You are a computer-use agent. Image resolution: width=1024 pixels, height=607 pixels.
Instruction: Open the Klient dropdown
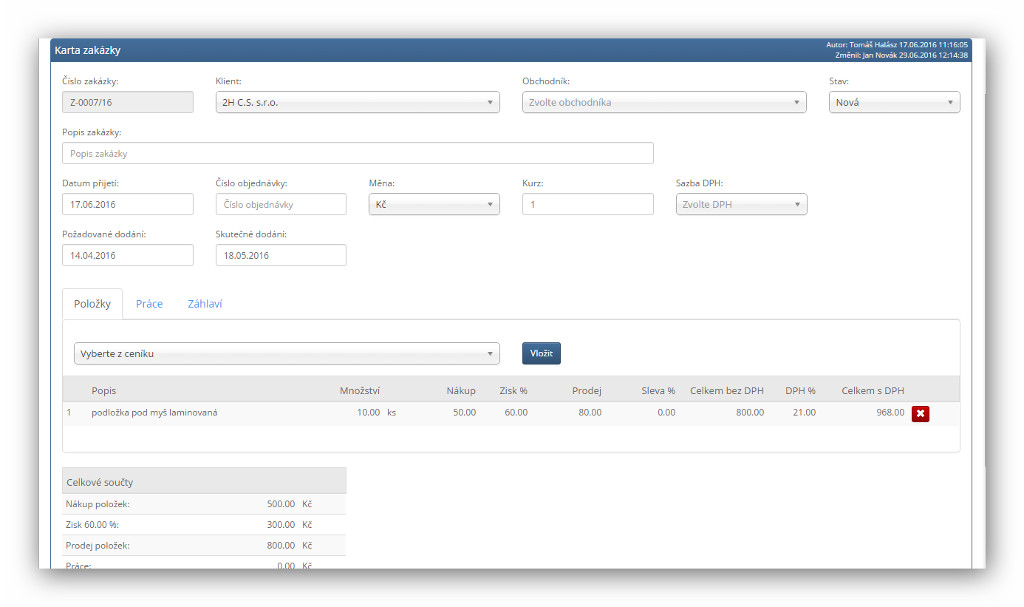coord(357,102)
